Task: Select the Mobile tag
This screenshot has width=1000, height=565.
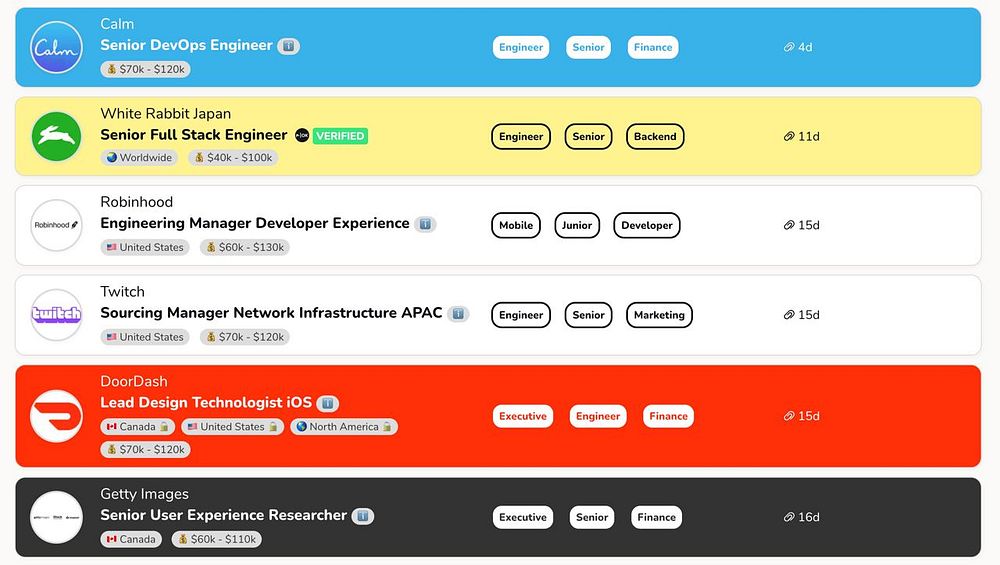Action: [516, 225]
